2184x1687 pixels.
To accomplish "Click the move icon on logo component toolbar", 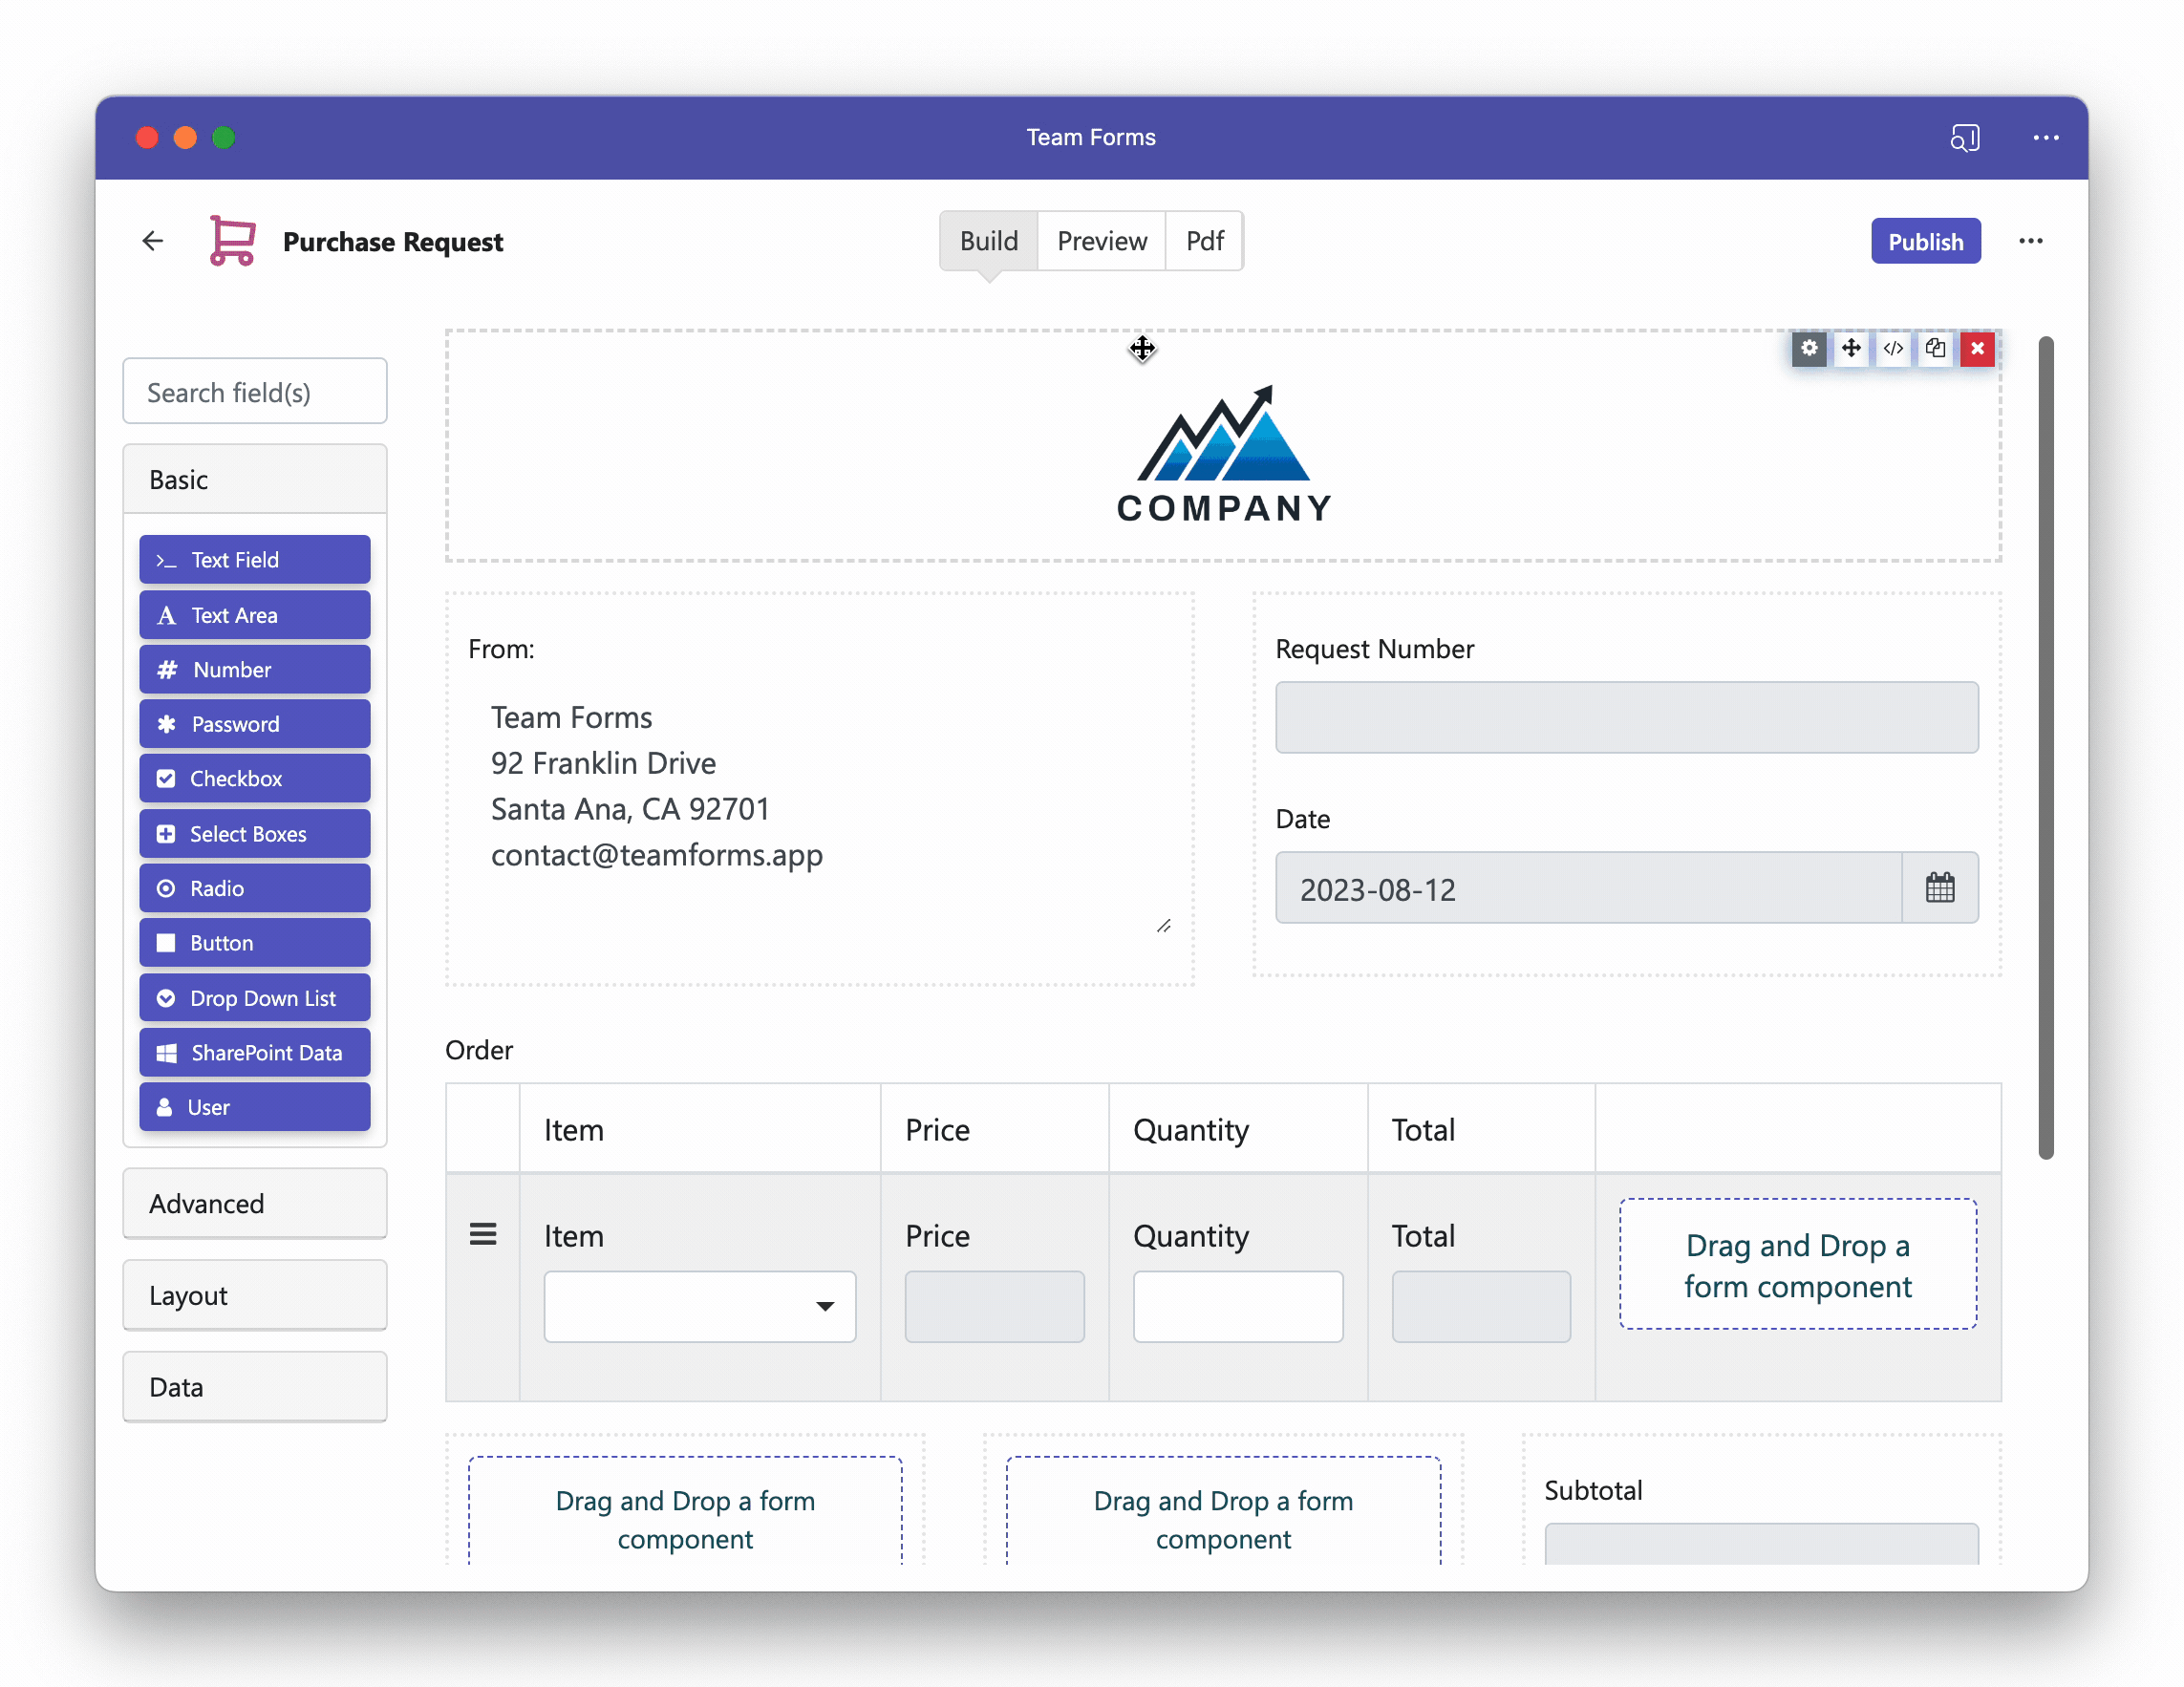I will coord(1850,348).
